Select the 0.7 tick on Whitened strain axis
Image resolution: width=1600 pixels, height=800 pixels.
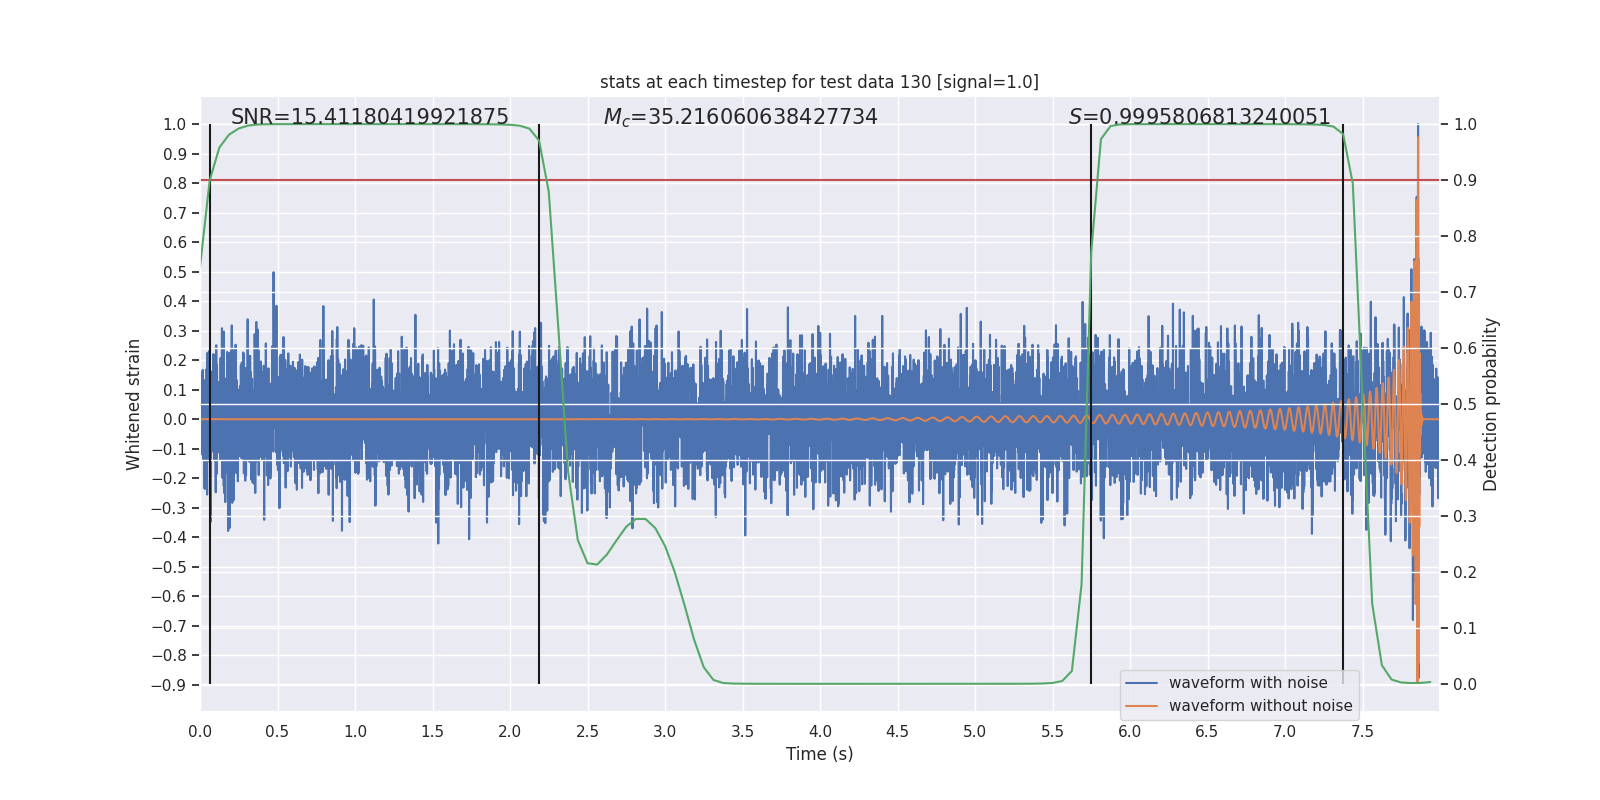click(175, 213)
